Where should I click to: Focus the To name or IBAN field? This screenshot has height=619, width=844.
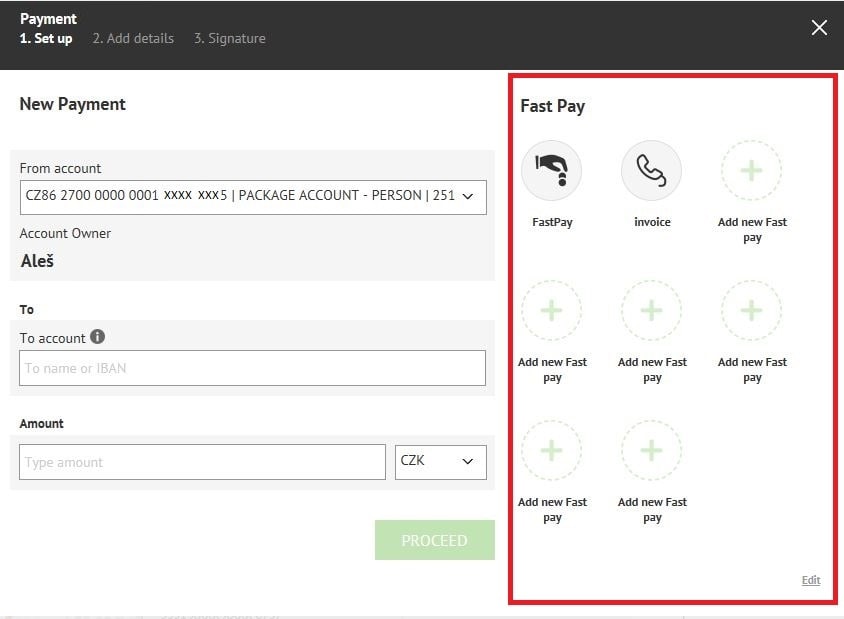252,368
